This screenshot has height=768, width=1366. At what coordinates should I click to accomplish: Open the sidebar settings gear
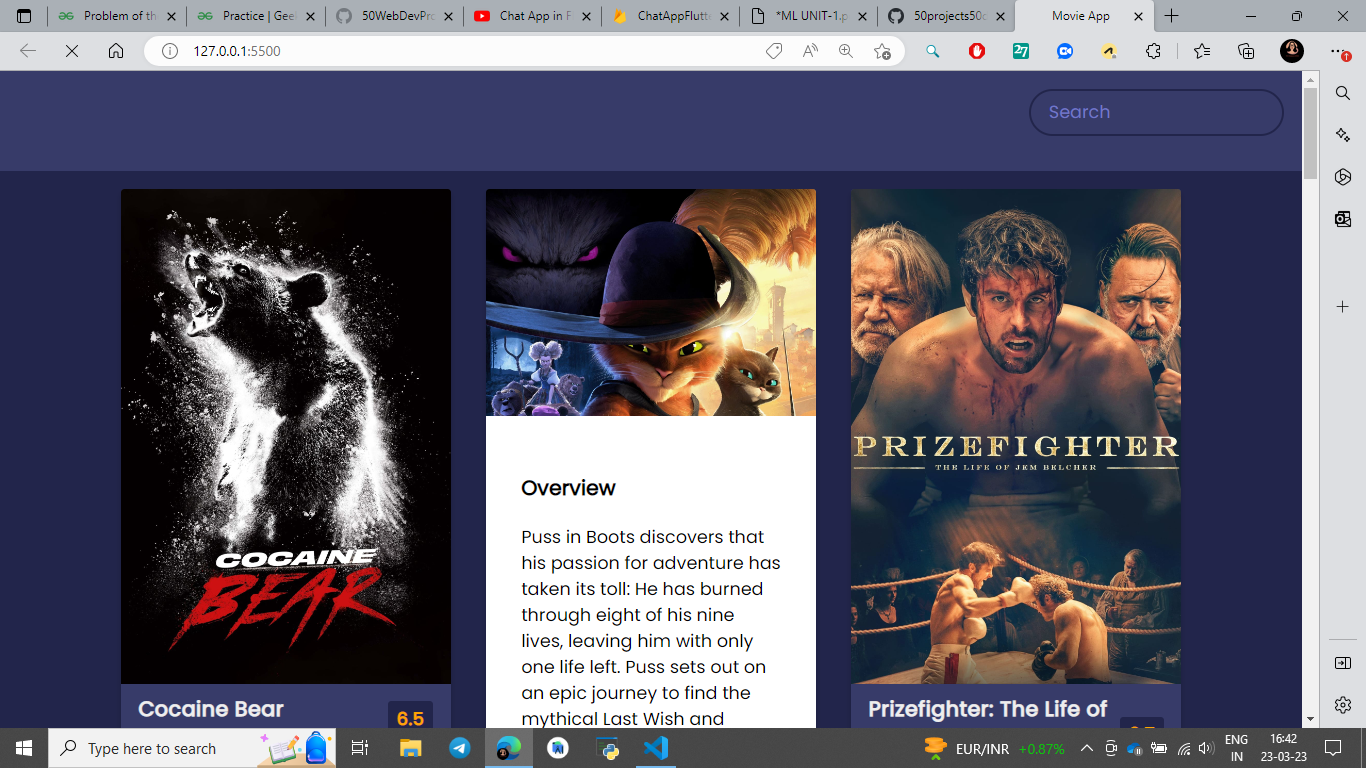1343,705
